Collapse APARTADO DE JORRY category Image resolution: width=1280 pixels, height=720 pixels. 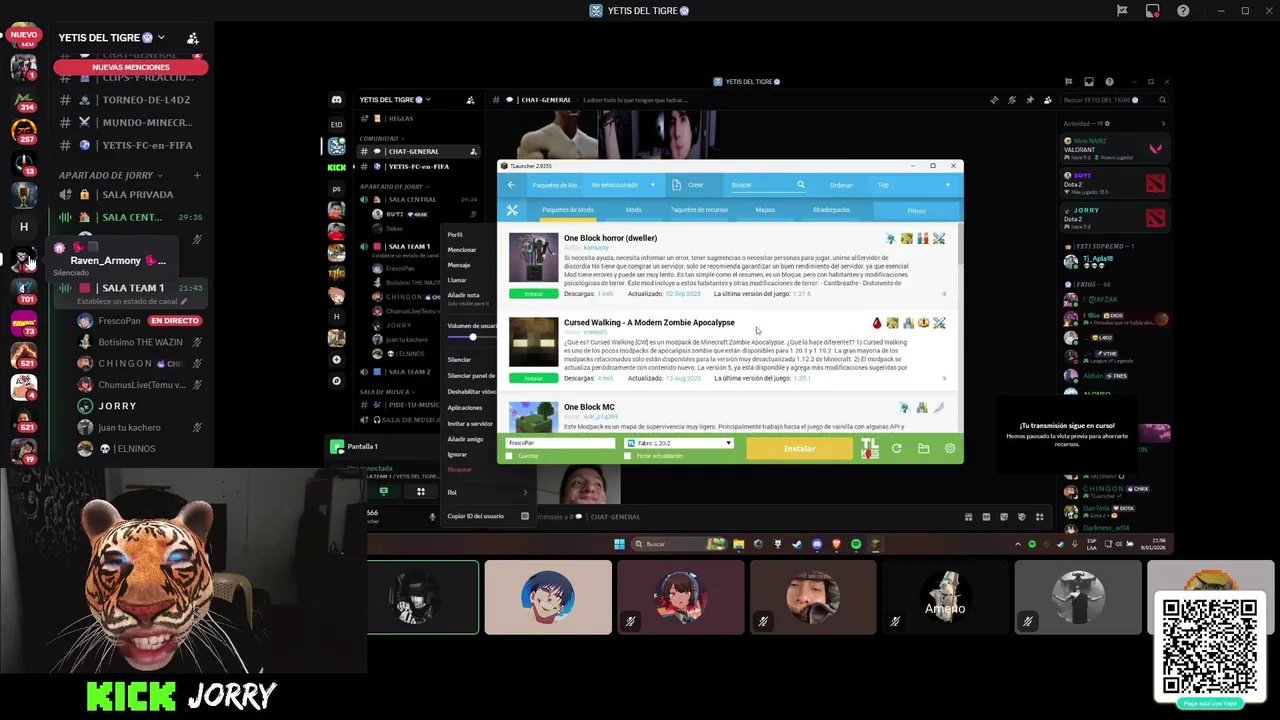point(106,175)
